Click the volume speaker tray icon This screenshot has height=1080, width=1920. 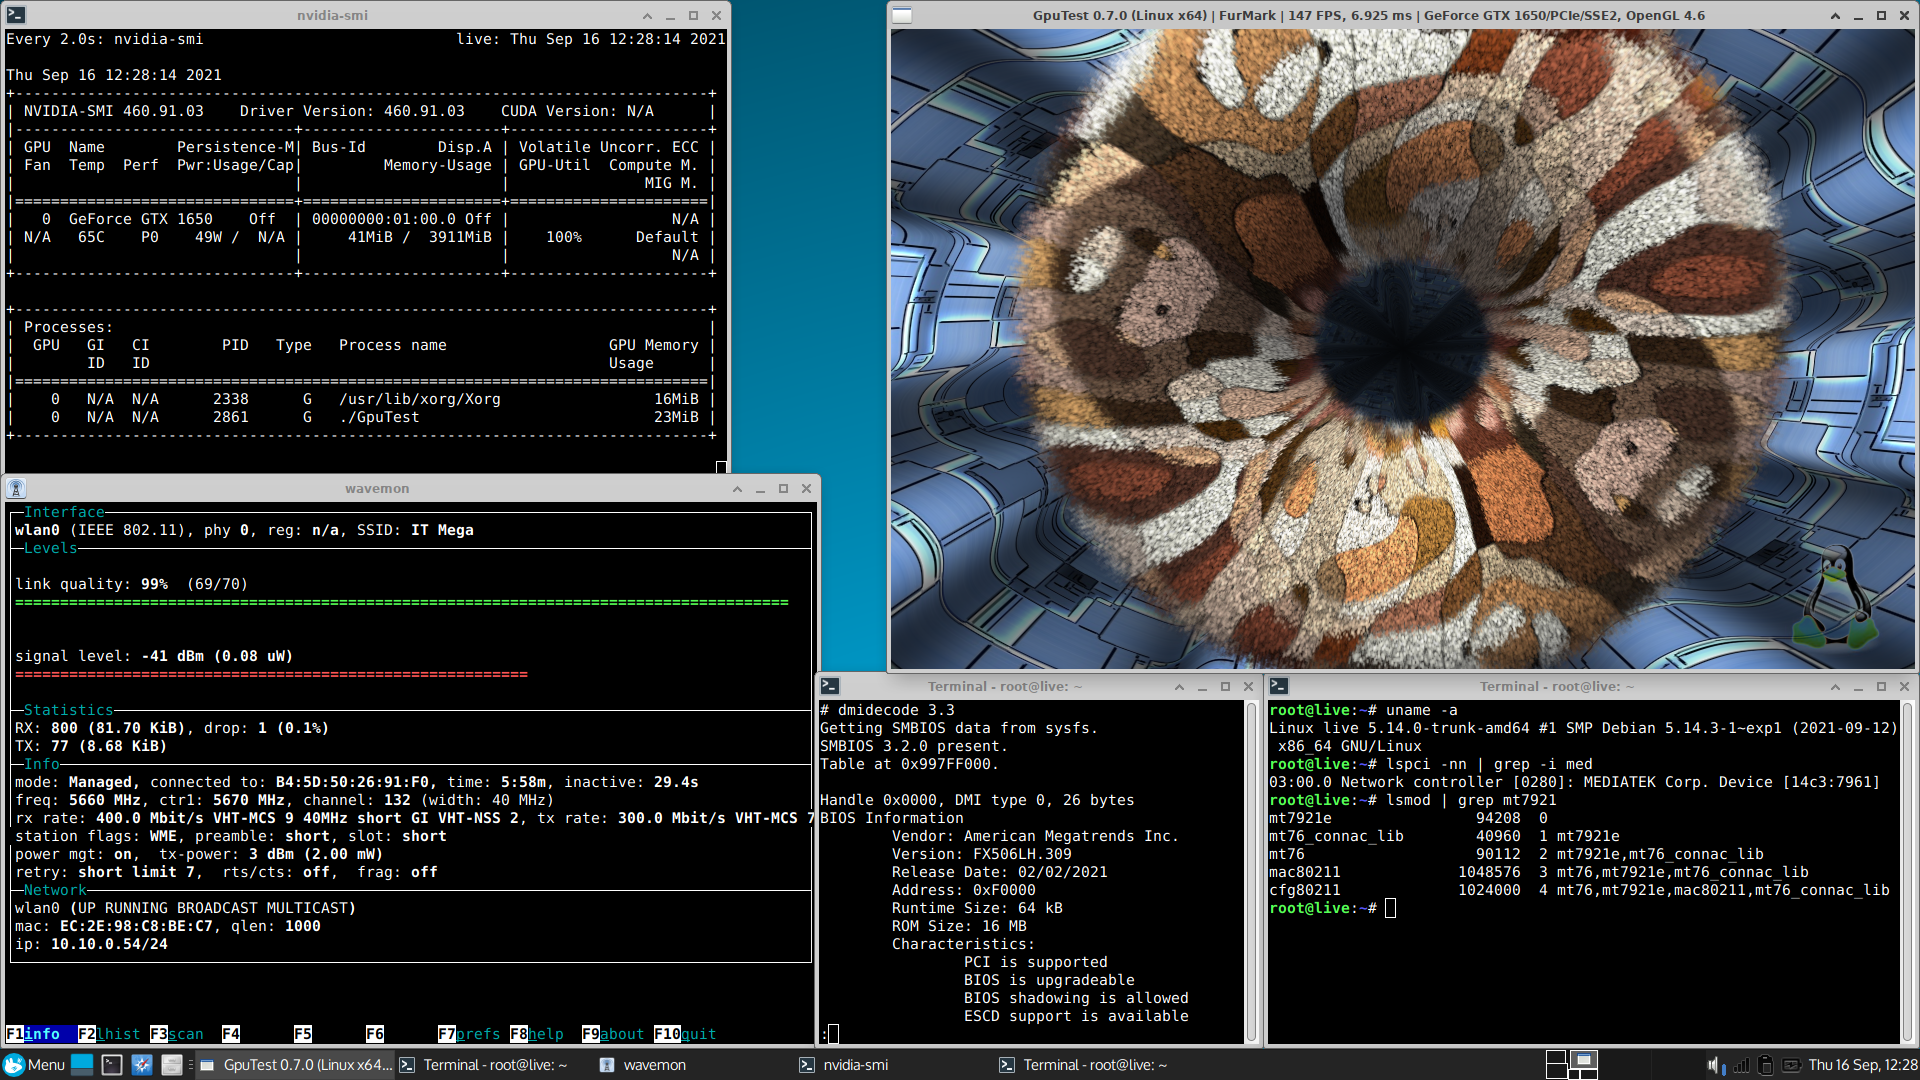[1715, 1065]
